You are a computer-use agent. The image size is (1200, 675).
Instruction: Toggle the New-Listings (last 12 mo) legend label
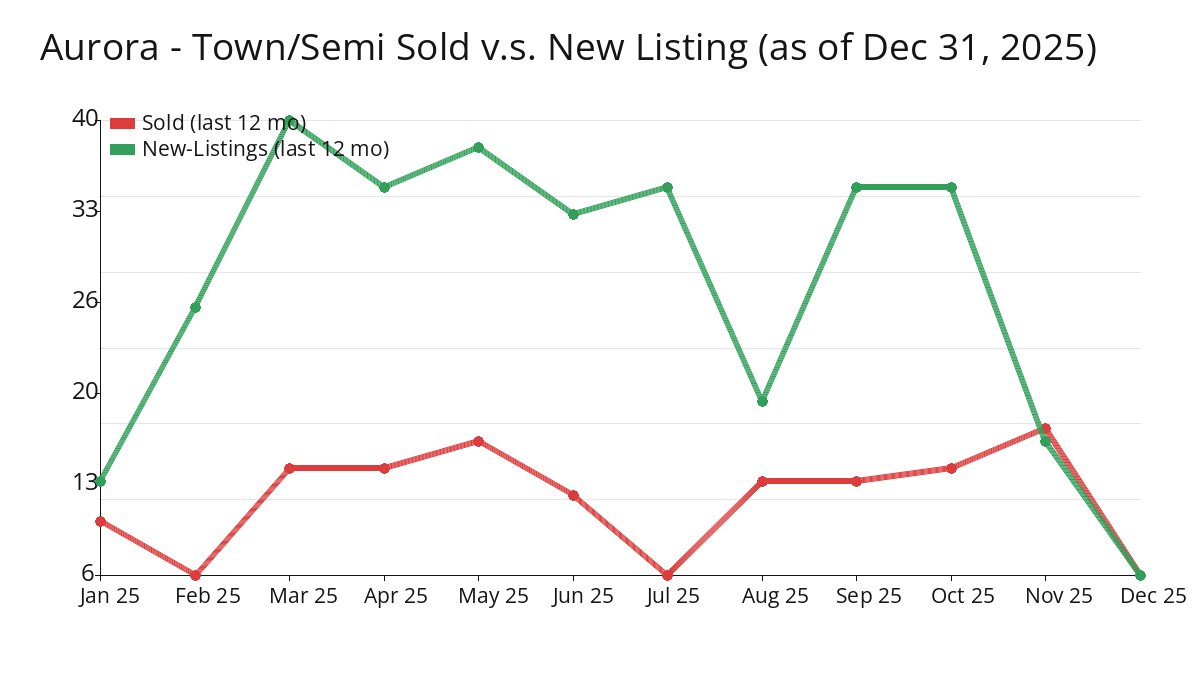pos(265,149)
